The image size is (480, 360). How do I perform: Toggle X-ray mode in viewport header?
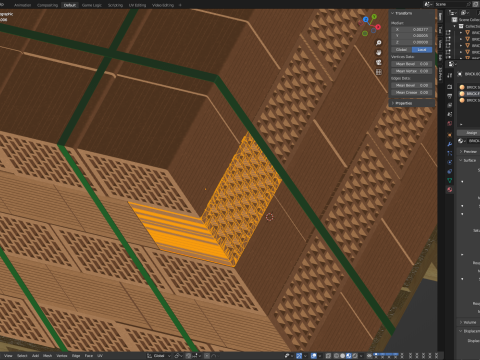point(328,356)
